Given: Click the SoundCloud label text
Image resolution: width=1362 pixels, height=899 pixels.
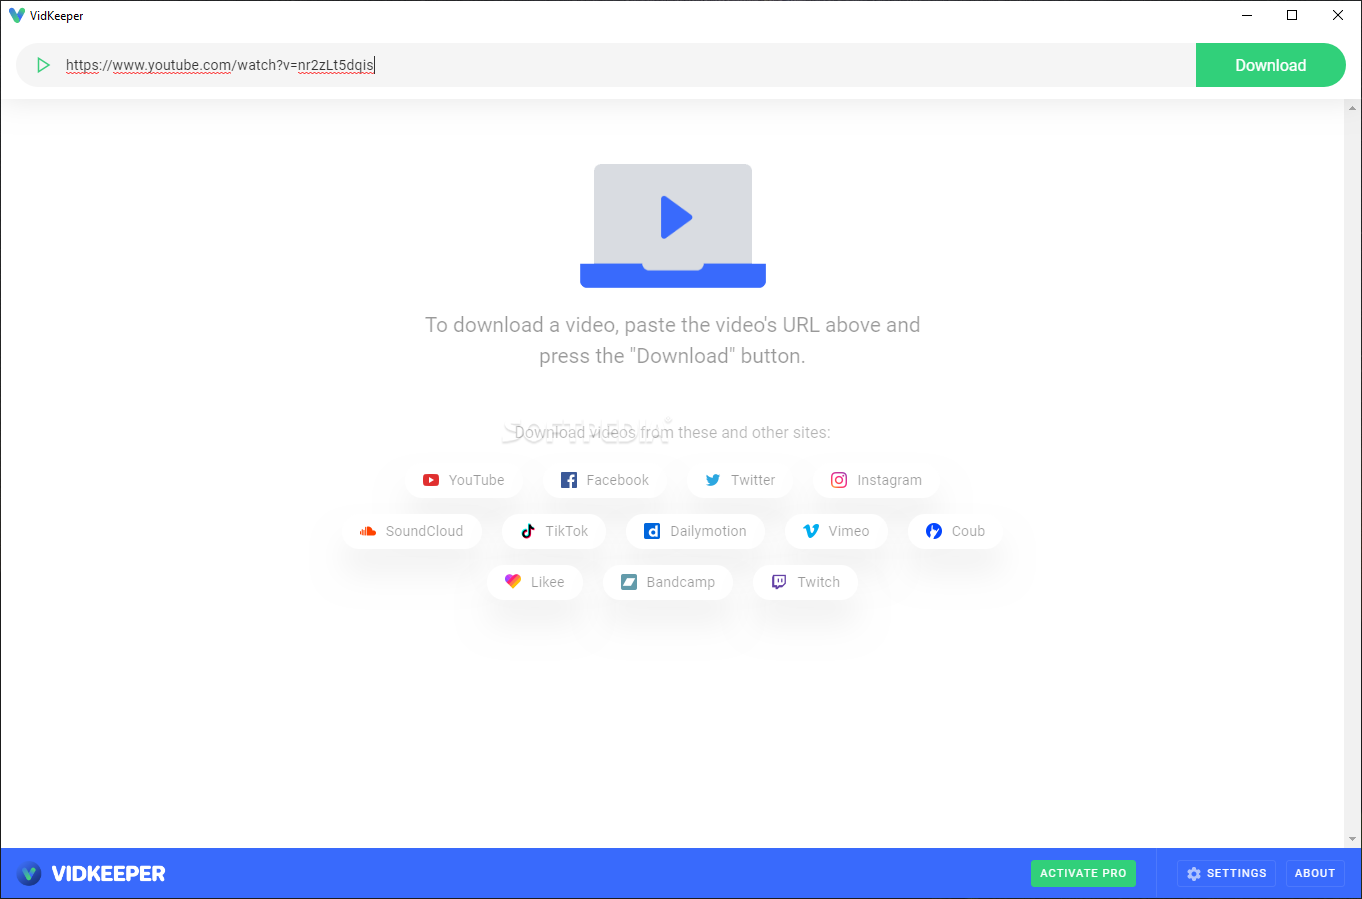Looking at the screenshot, I should coord(424,531).
